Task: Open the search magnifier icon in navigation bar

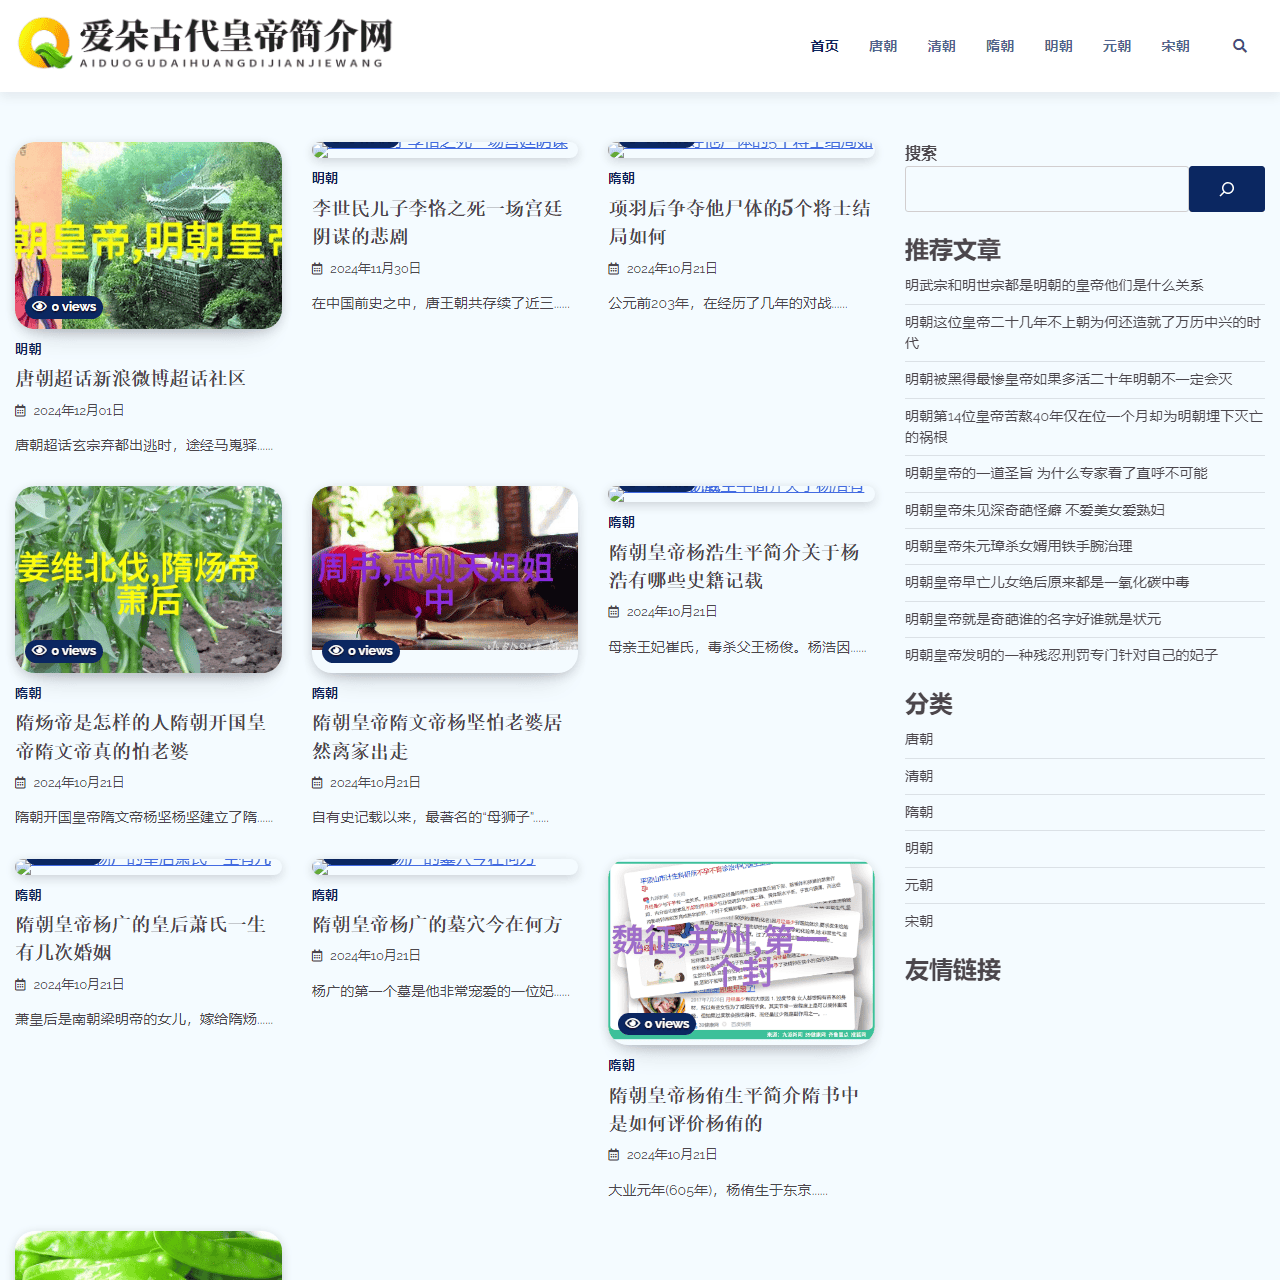Action: tap(1239, 45)
